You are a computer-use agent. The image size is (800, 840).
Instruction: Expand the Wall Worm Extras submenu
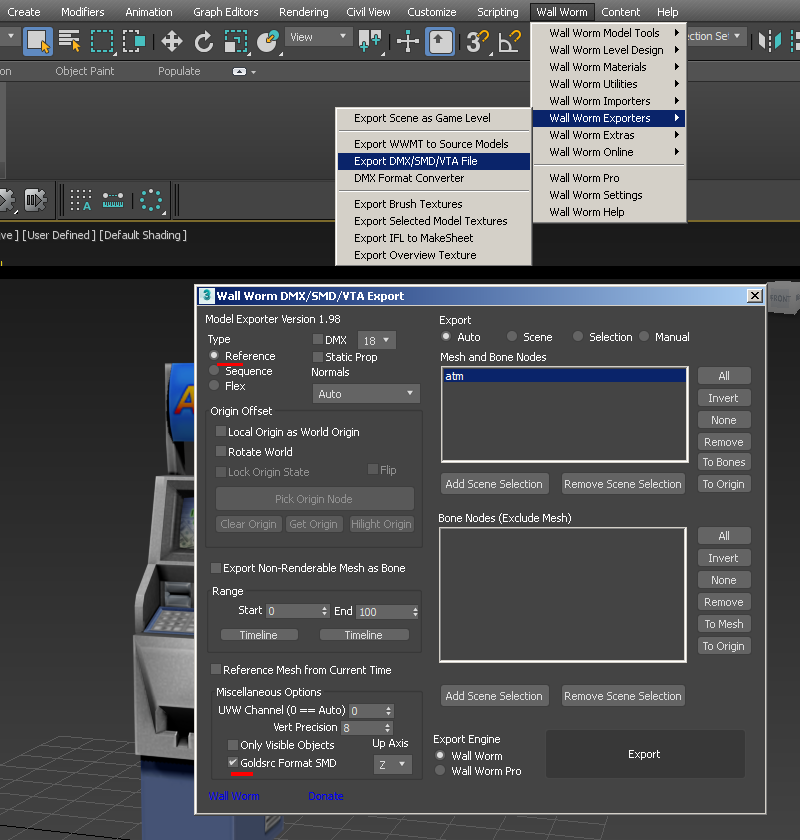(609, 135)
